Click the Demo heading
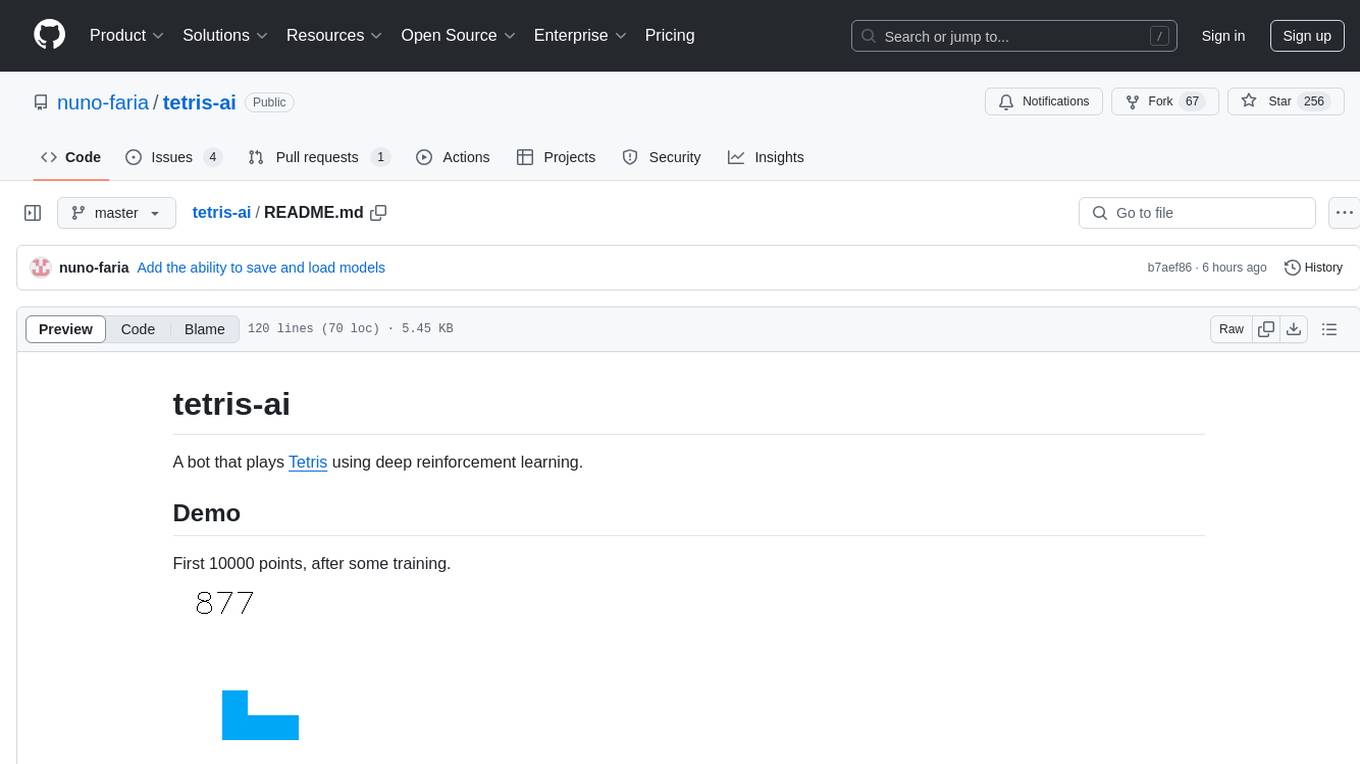This screenshot has height=764, width=1360. [x=207, y=513]
